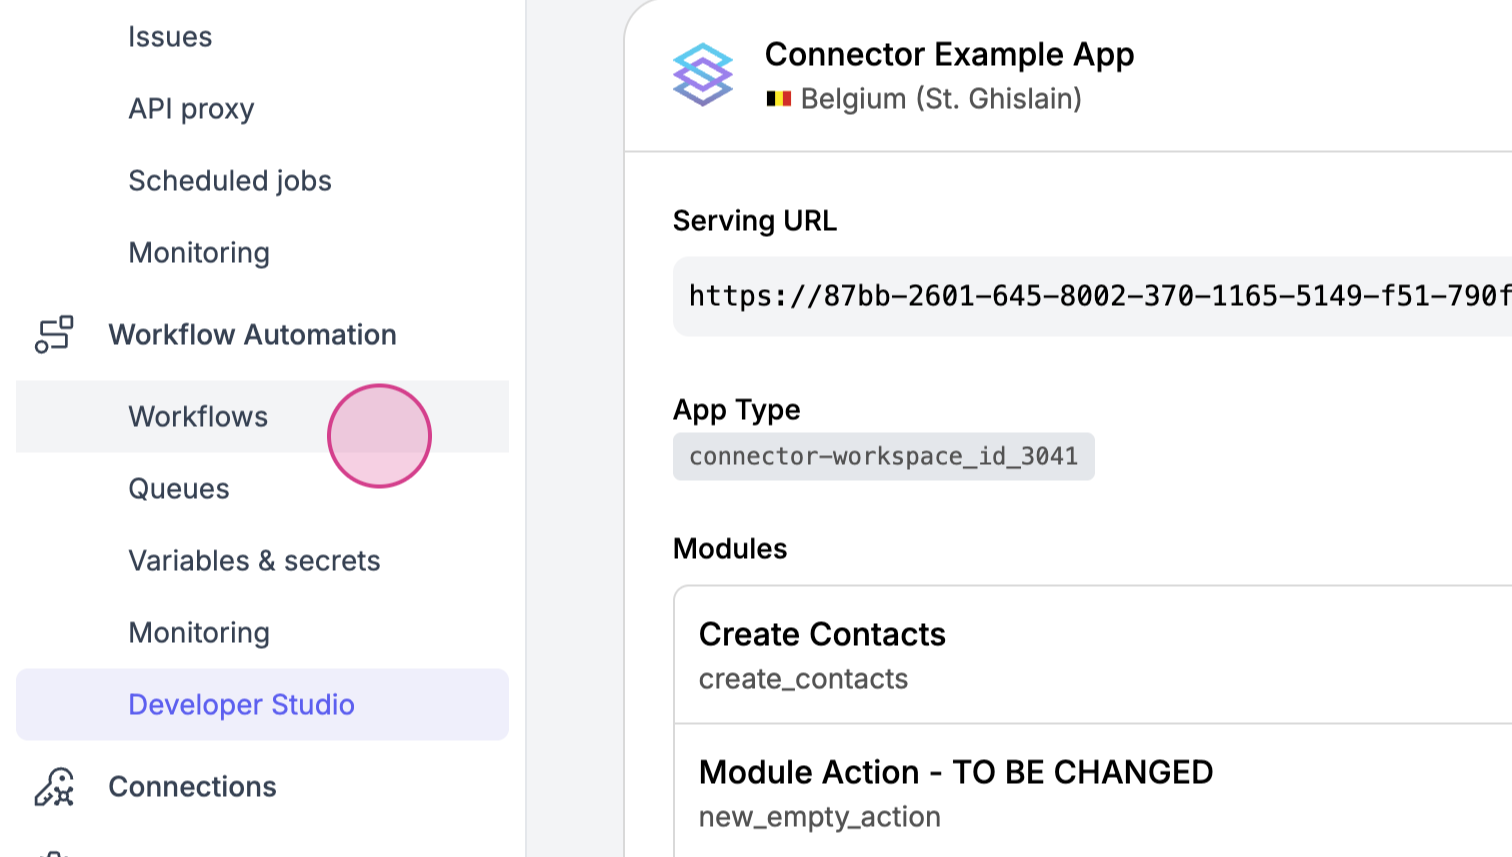Viewport: 1512px width, 857px height.
Task: Click the Belgium flag icon
Action: click(779, 99)
